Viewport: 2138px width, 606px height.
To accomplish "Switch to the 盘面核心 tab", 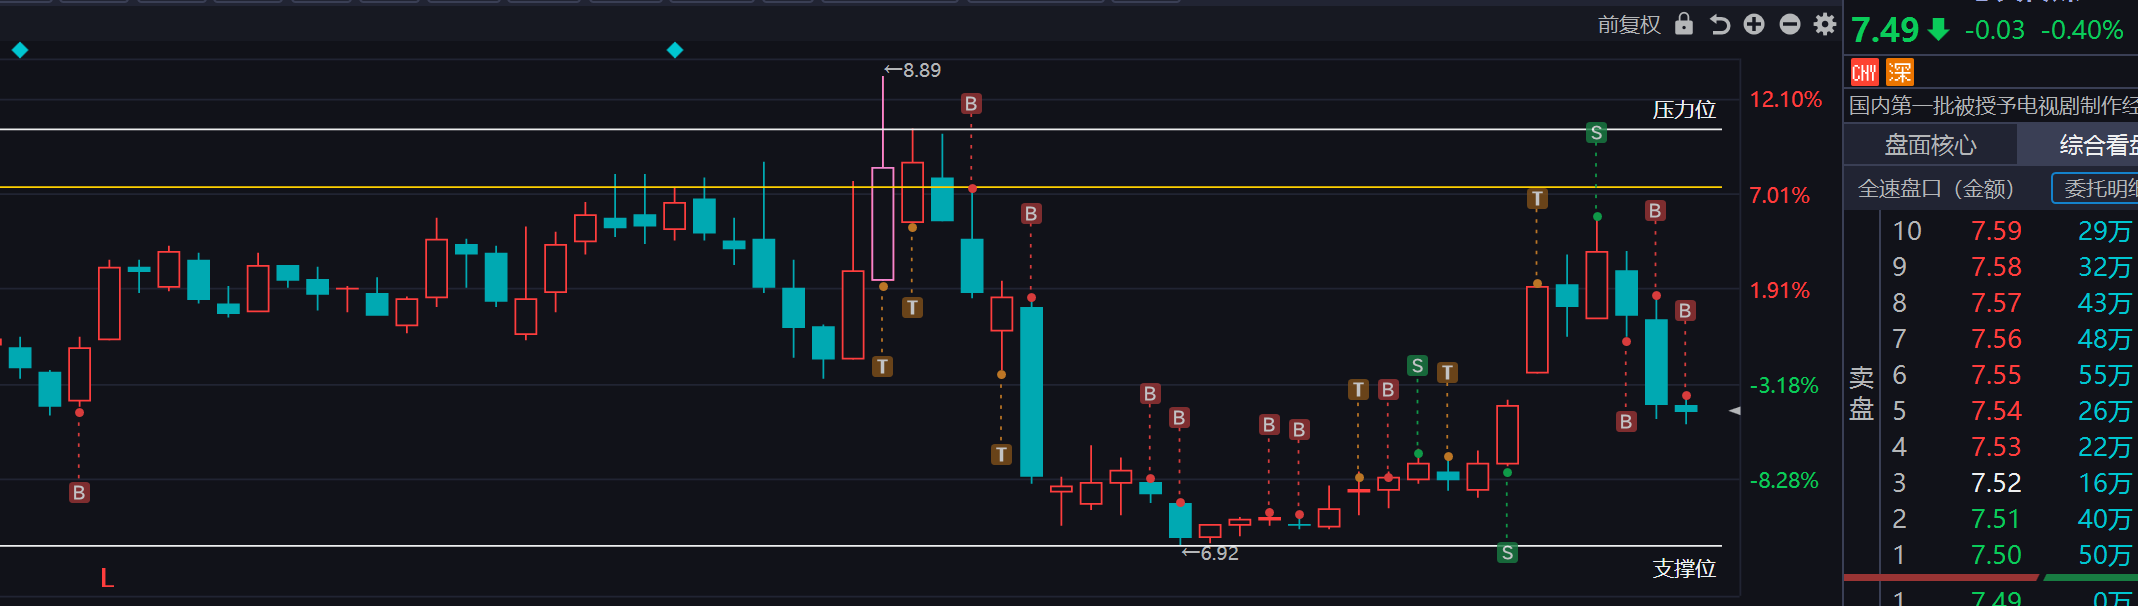I will (x=1930, y=146).
